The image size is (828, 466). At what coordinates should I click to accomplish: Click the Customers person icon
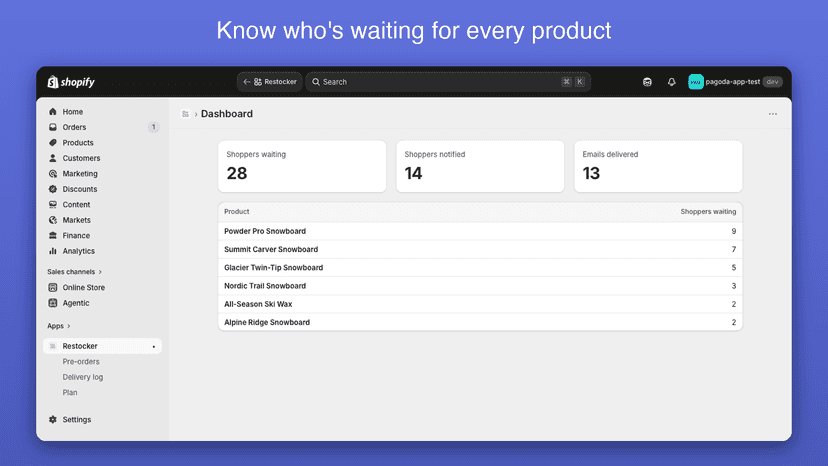[x=53, y=158]
